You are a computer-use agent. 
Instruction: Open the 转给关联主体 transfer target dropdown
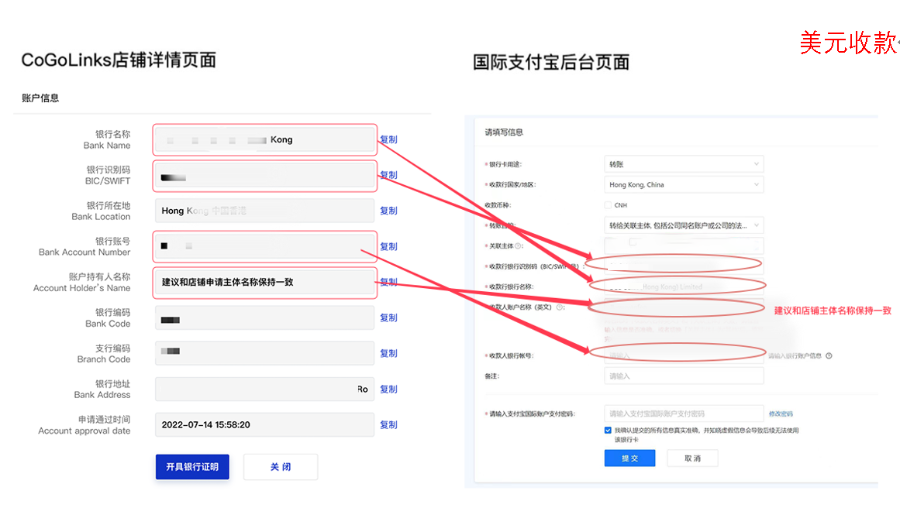684,225
